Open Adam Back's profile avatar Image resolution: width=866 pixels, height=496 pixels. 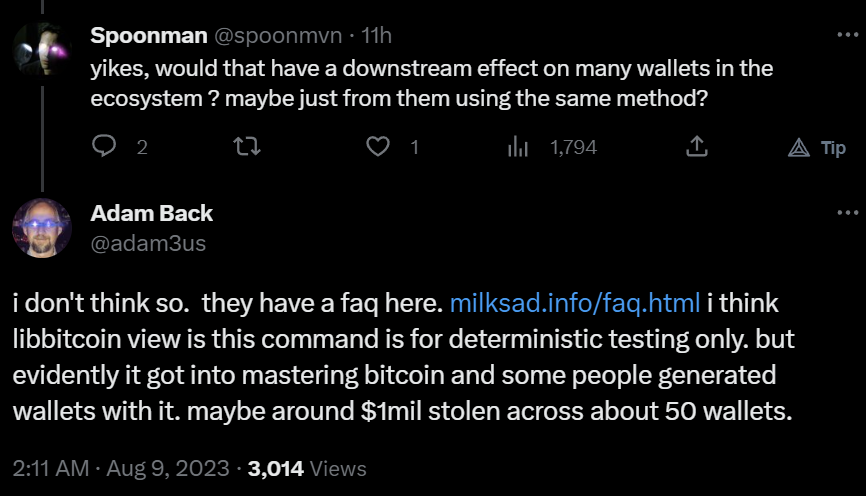pyautogui.click(x=41, y=228)
